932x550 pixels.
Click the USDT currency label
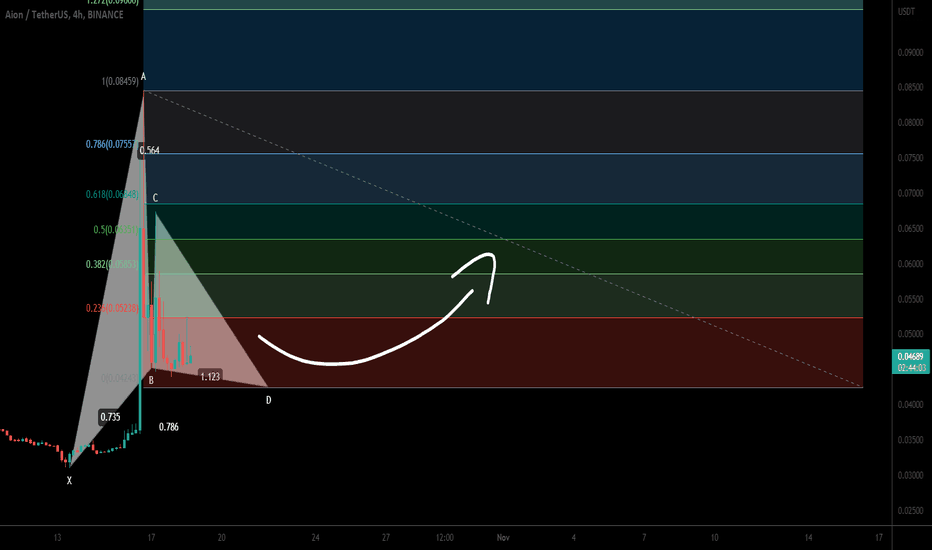pos(906,11)
